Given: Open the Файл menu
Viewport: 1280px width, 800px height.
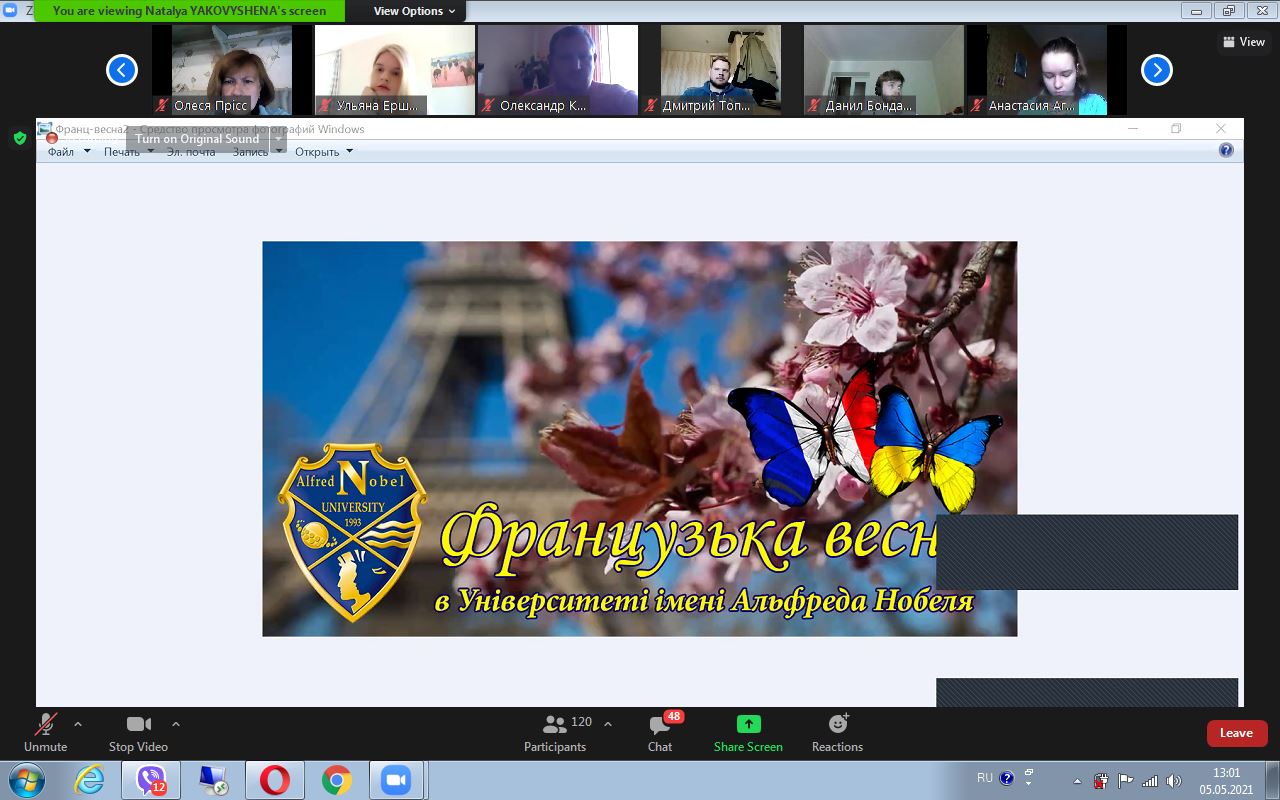Looking at the screenshot, I should (x=69, y=152).
